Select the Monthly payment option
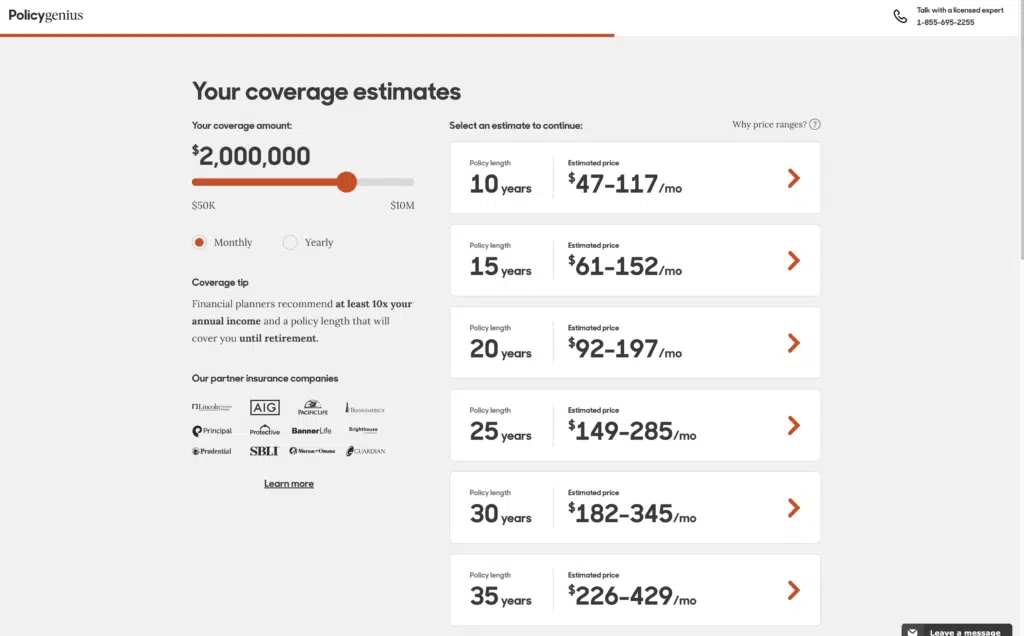Screen dimensions: 1024x636 (x=199, y=242)
